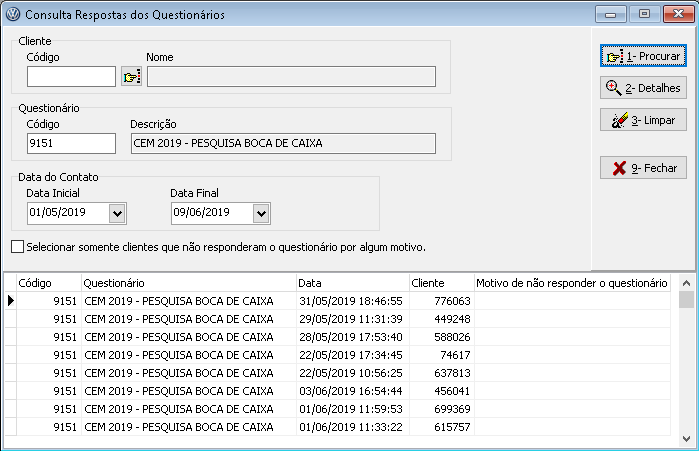Edit the Questionário Código field 9151
This screenshot has width=699, height=451.
[x=71, y=144]
